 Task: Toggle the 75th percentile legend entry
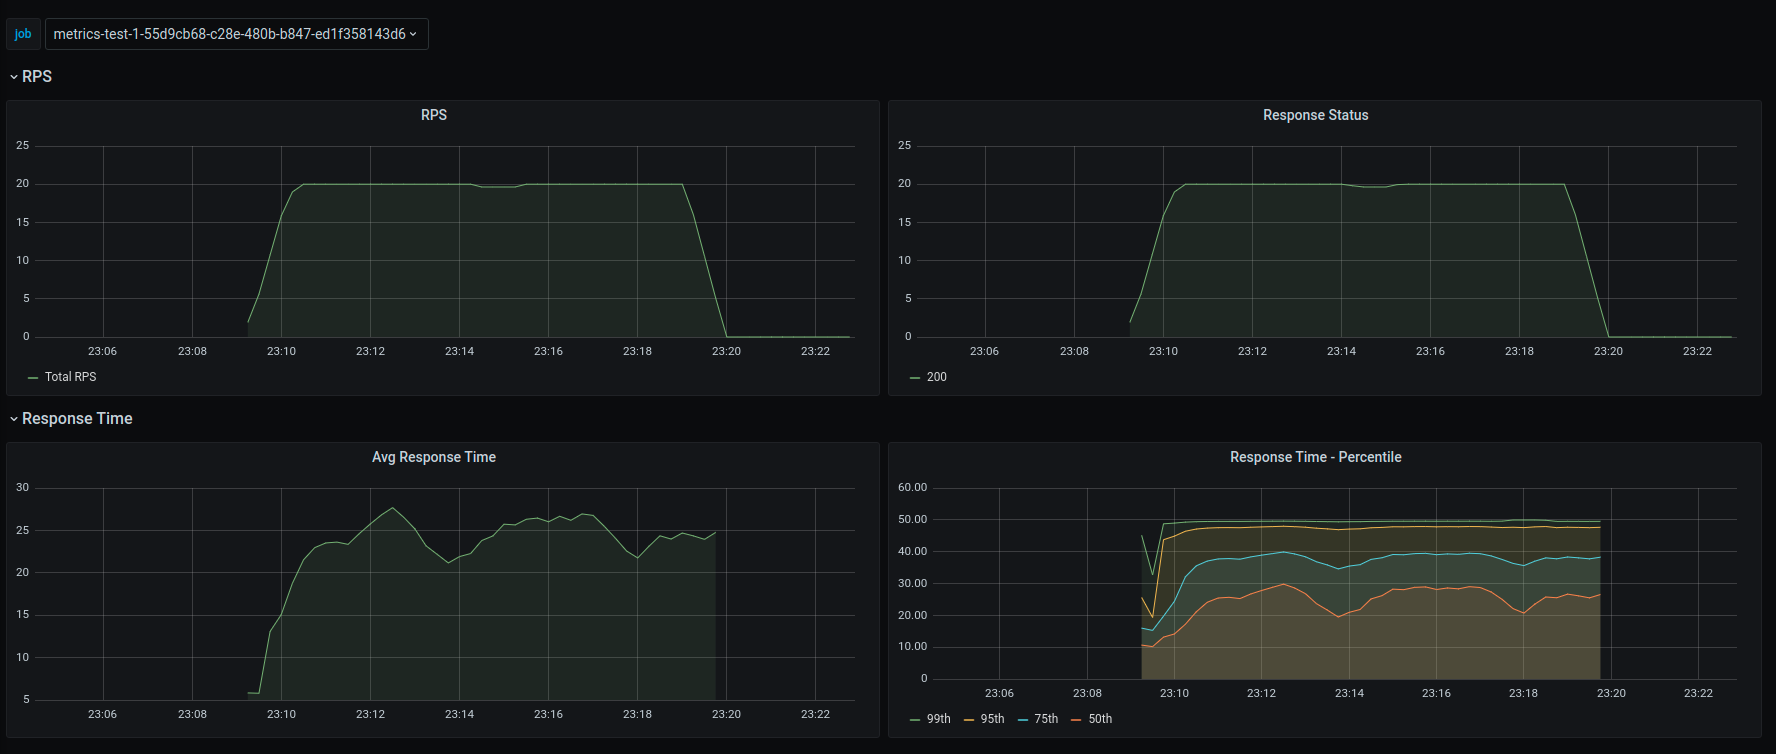tap(1046, 719)
